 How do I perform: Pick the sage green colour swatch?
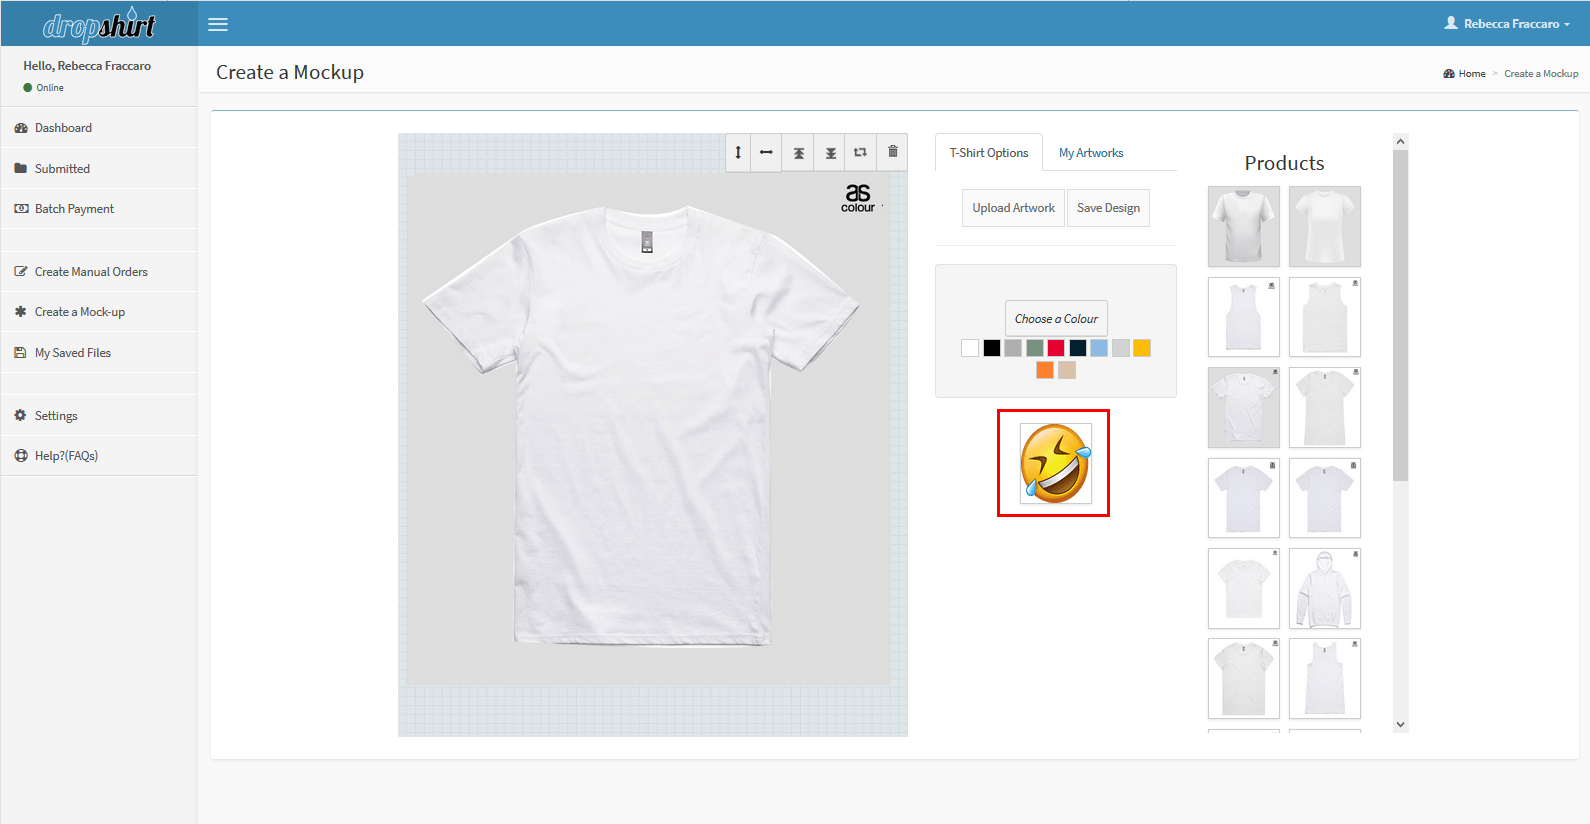tap(1035, 348)
